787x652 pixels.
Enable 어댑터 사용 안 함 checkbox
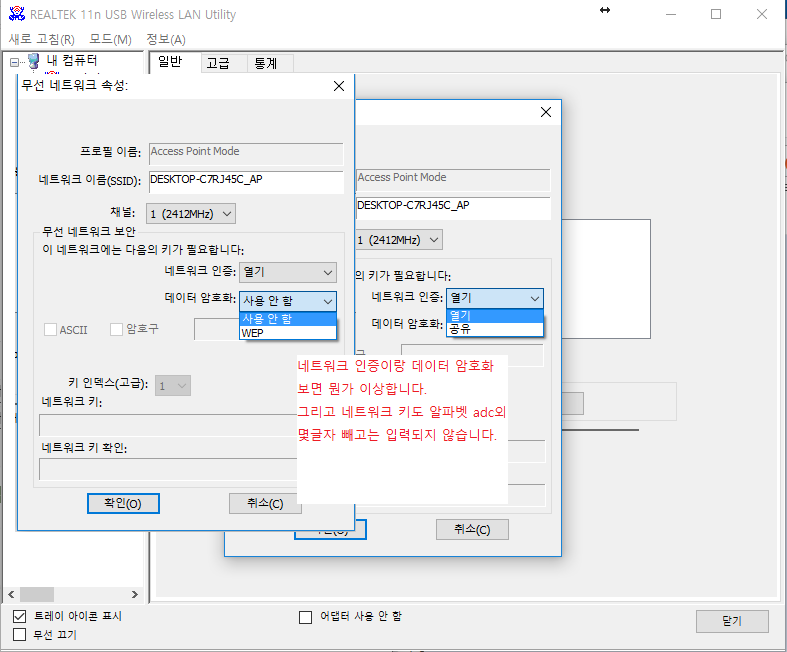(x=305, y=617)
